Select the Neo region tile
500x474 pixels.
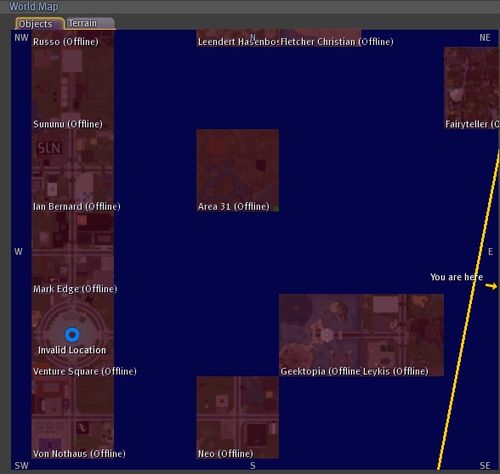(x=237, y=417)
